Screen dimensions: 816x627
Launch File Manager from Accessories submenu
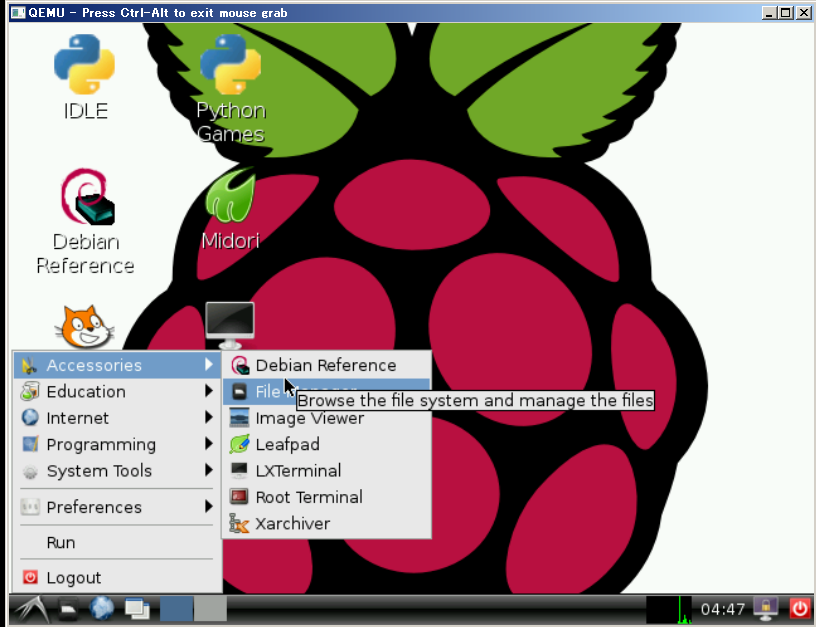tap(327, 391)
